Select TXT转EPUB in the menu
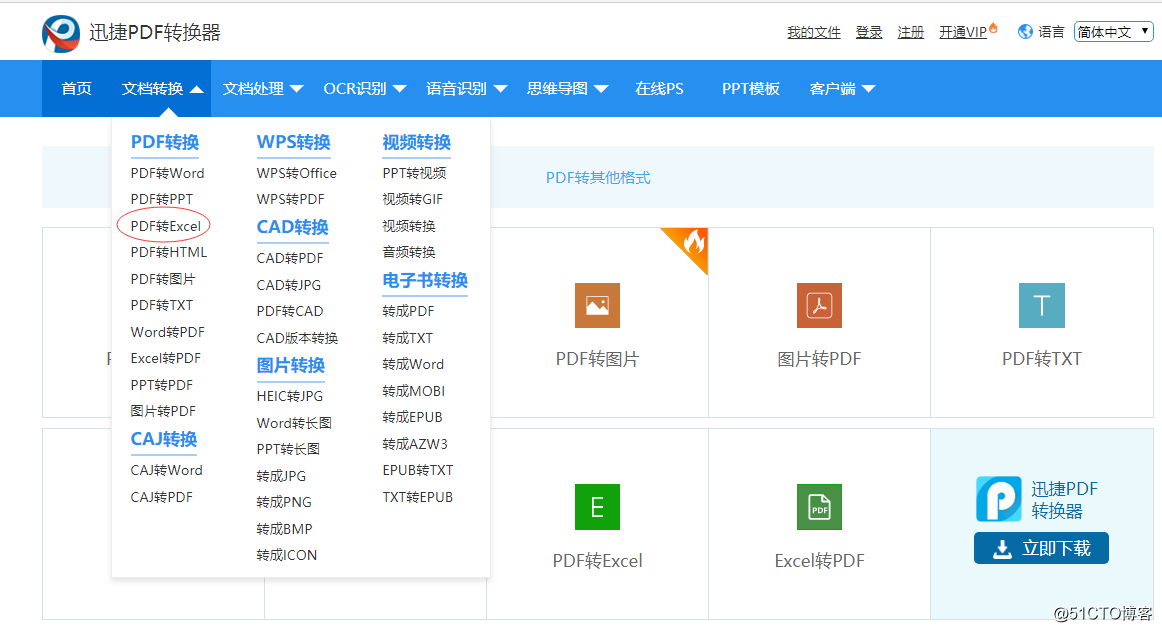This screenshot has height=632, width=1162. click(x=418, y=497)
